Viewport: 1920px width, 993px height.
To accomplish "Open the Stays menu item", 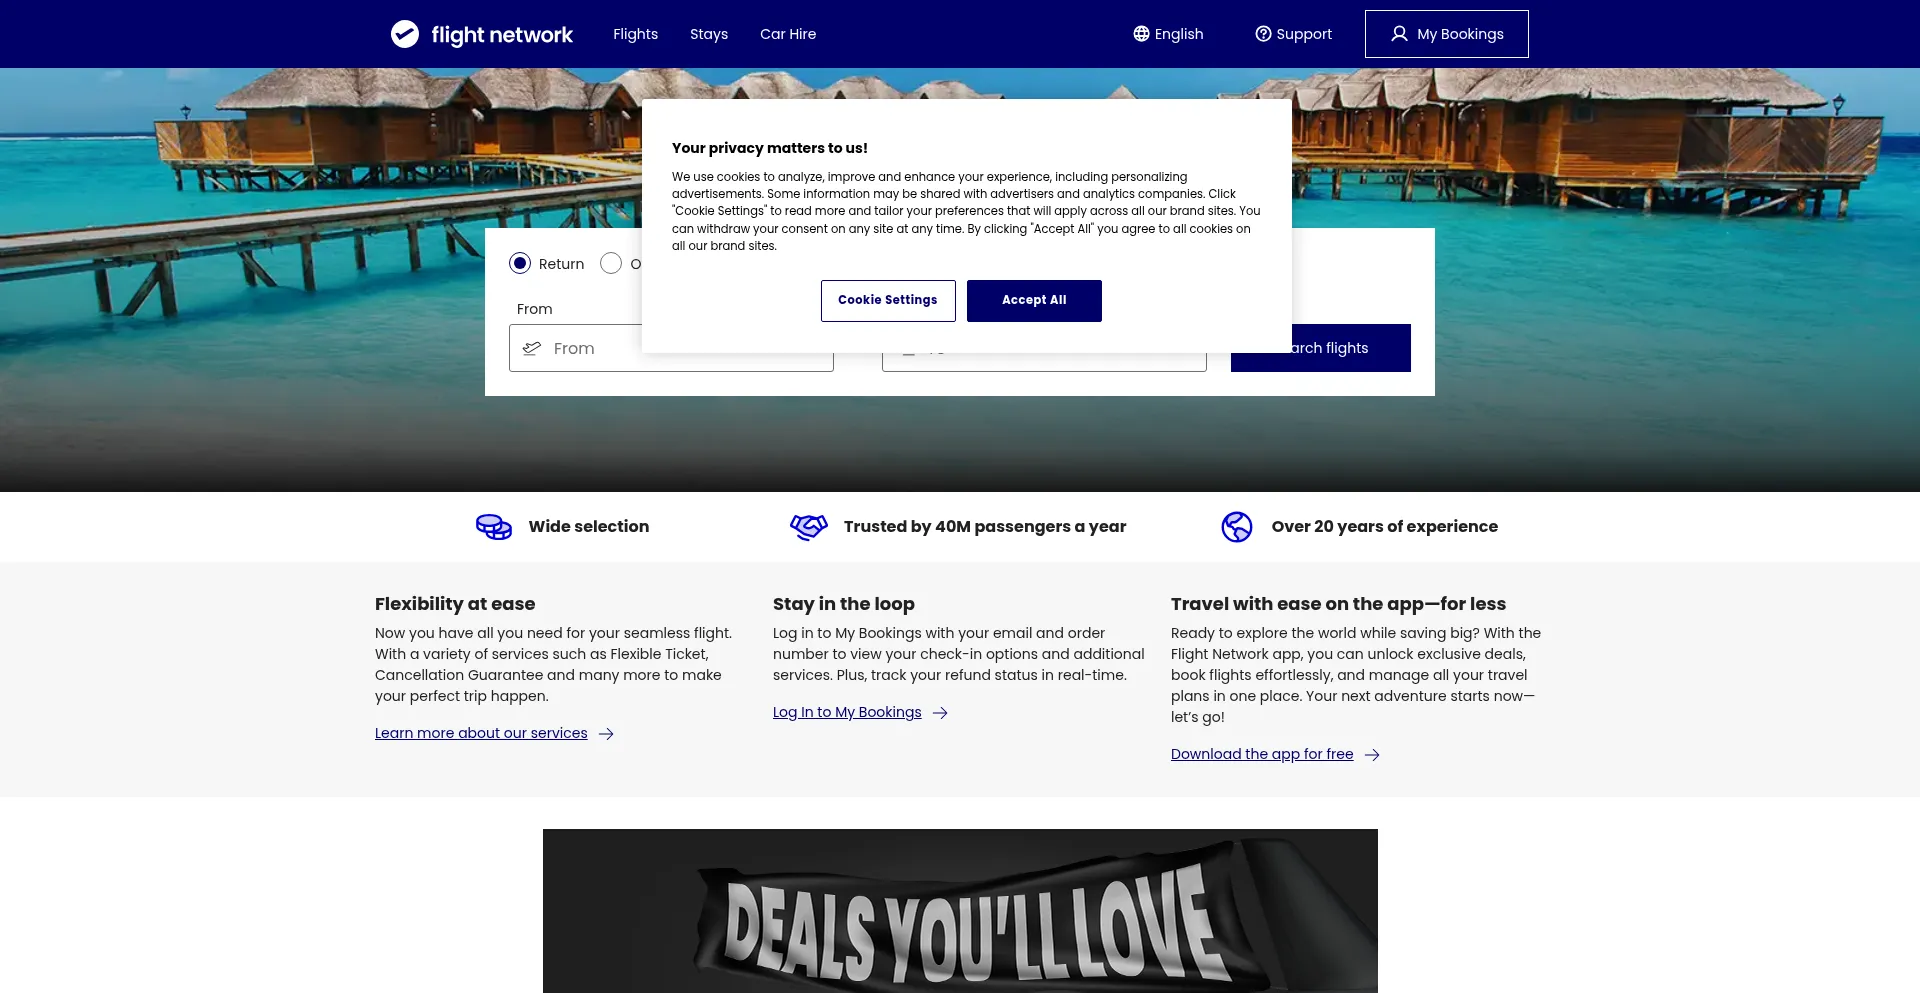I will [x=709, y=34].
